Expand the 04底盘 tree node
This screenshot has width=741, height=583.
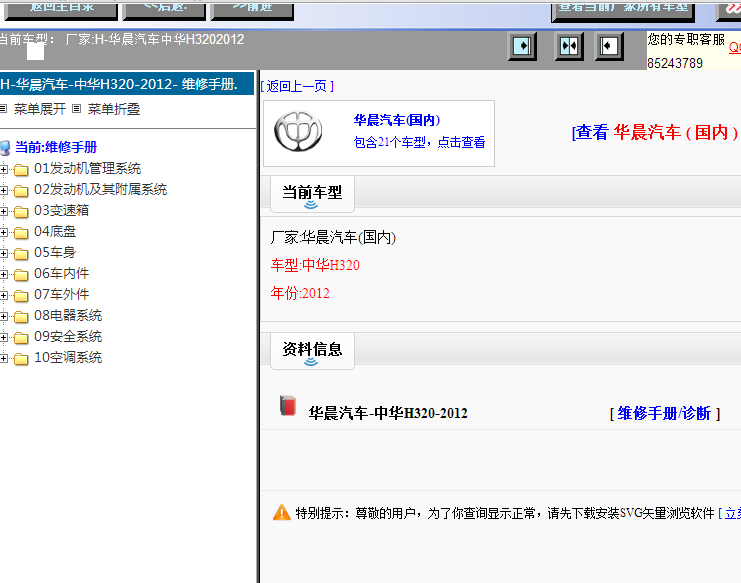click(4, 232)
